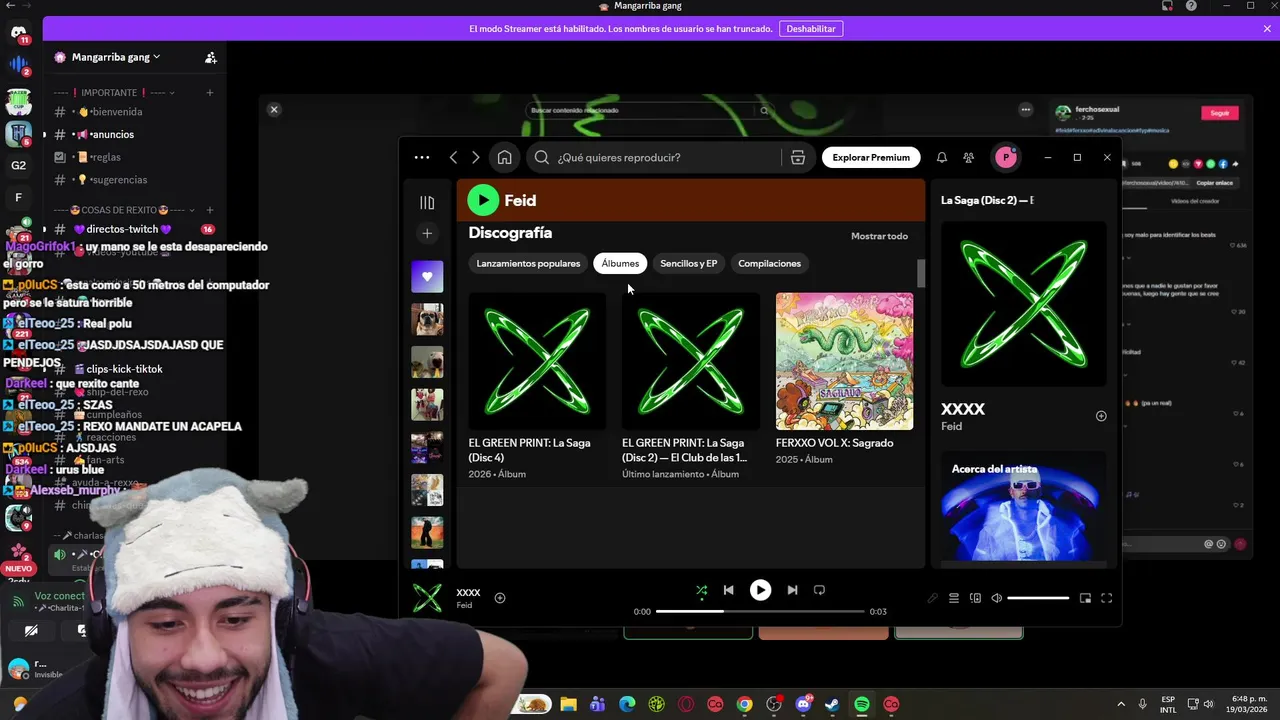Select Compilaciones filter
This screenshot has height=720, width=1280.
[769, 263]
